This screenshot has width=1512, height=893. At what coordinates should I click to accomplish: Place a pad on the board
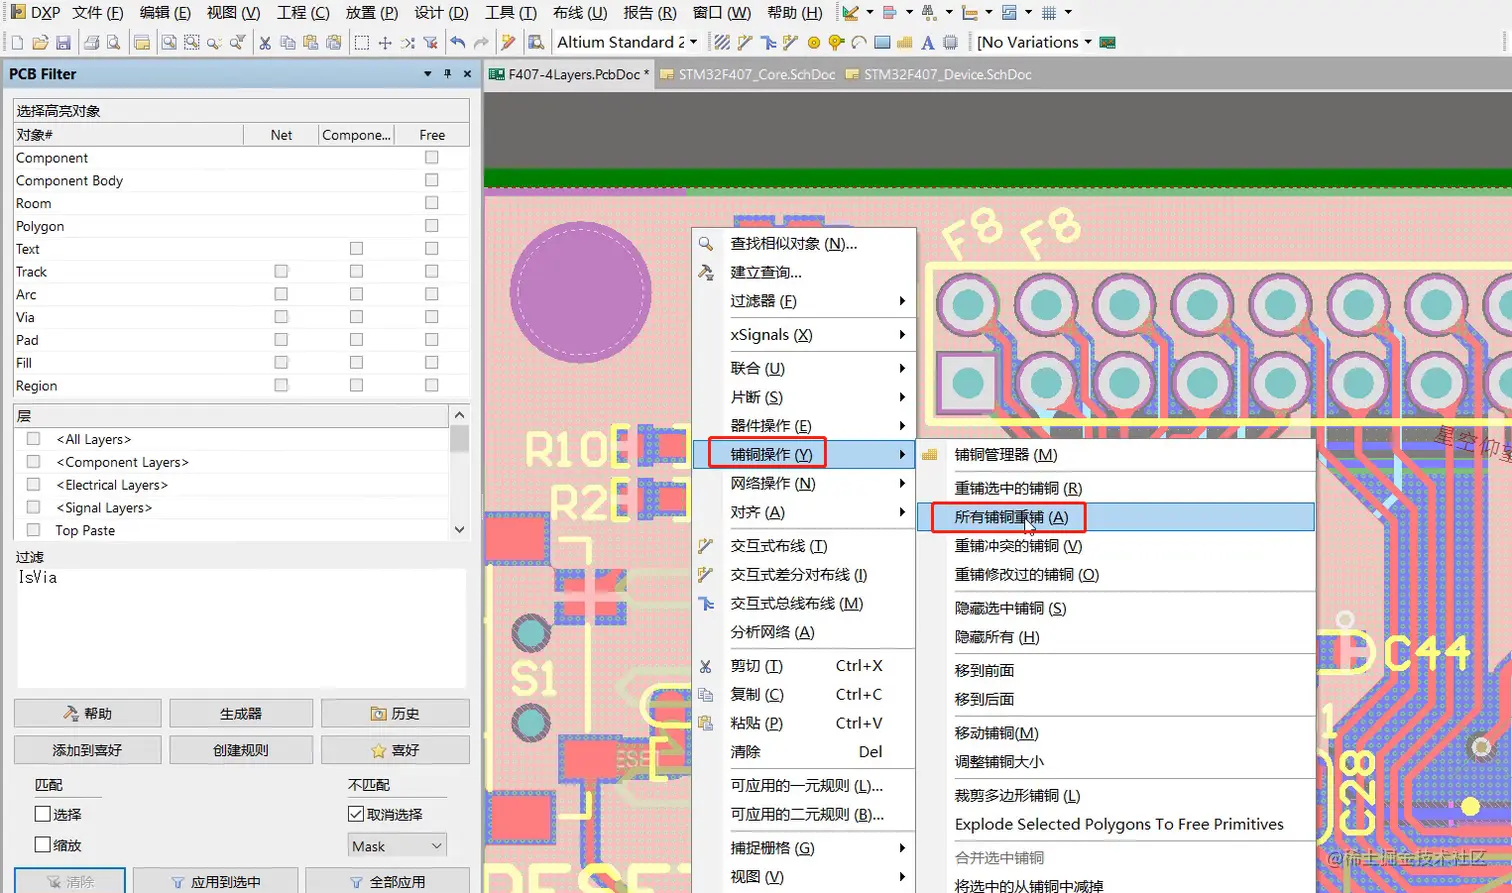814,42
